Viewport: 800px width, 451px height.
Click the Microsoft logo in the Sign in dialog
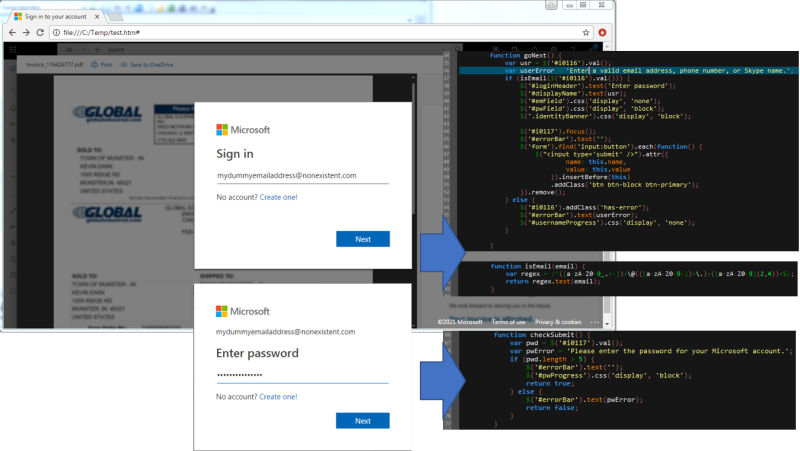[243, 130]
